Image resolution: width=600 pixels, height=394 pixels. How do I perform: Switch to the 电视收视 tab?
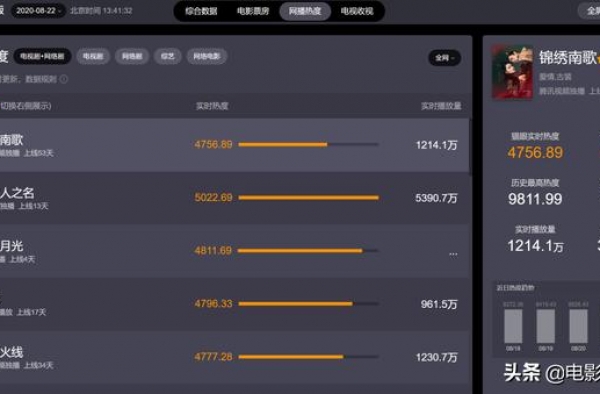click(x=357, y=11)
